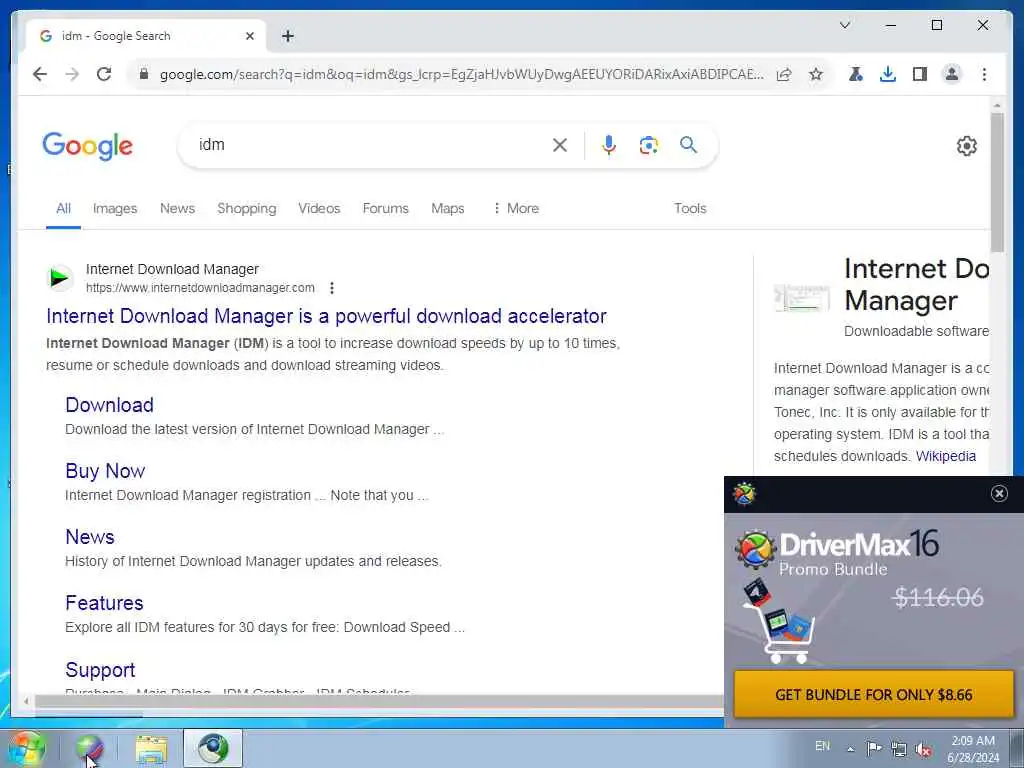Click the taskbar clock 2:09 AM
This screenshot has width=1024, height=768.
(973, 749)
